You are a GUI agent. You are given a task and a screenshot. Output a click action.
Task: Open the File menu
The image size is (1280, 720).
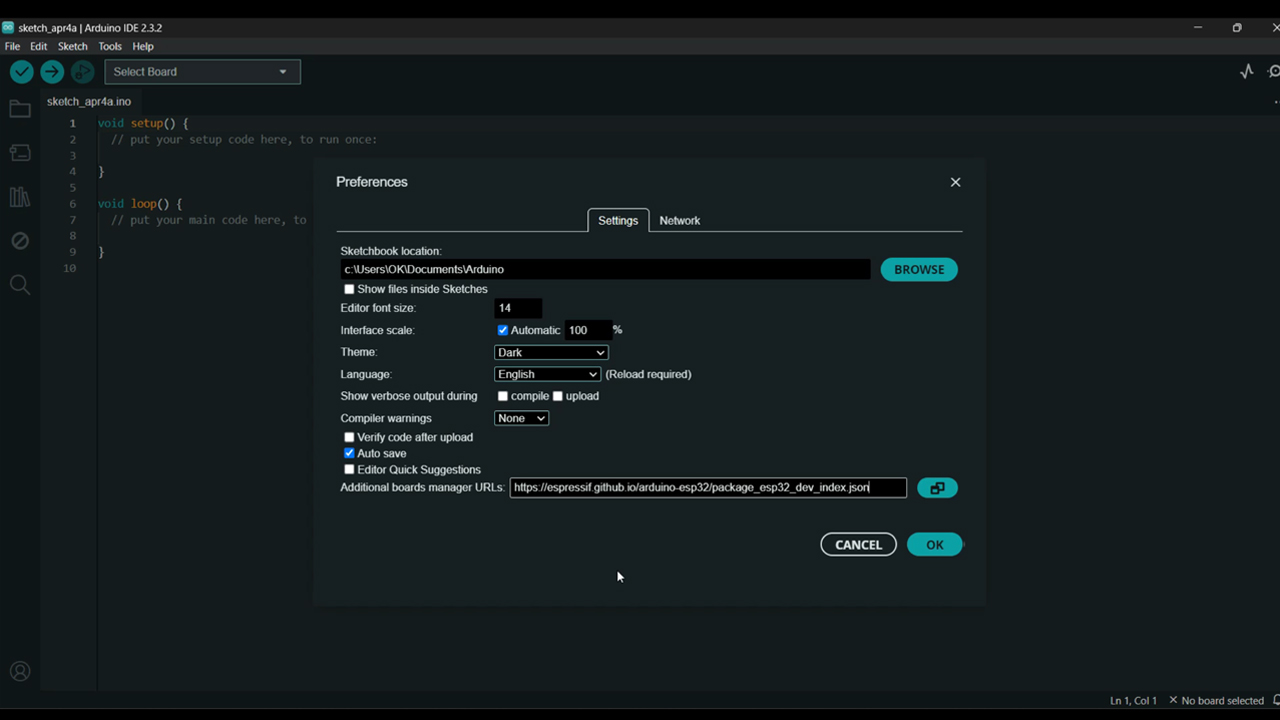click(x=12, y=46)
